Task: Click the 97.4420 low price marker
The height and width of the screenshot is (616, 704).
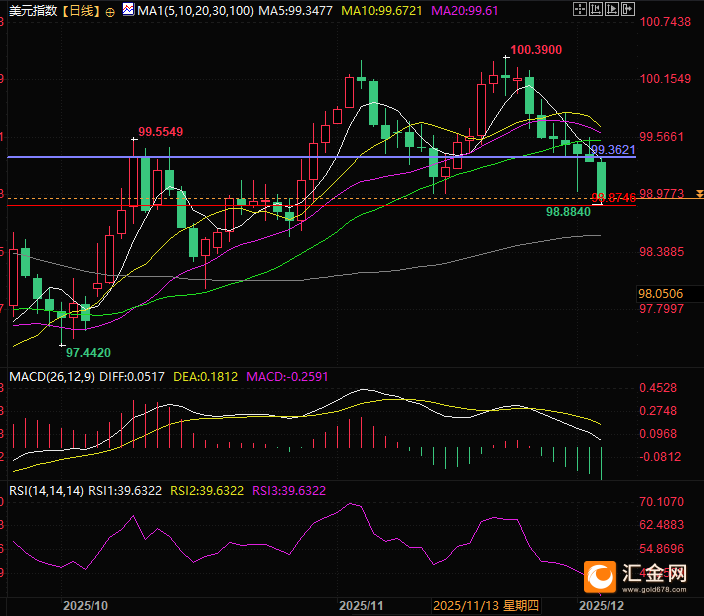Action: pos(88,353)
